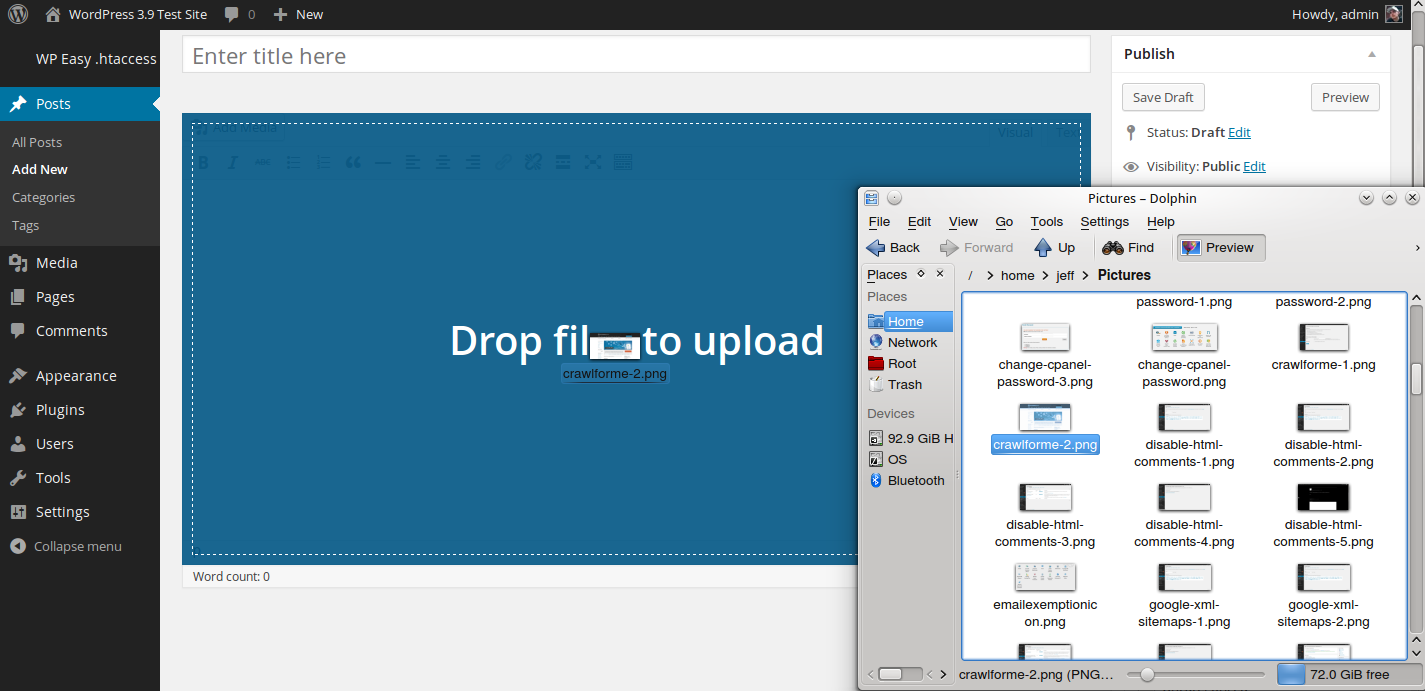Edit the post Status link
1425x691 pixels.
(x=1239, y=133)
